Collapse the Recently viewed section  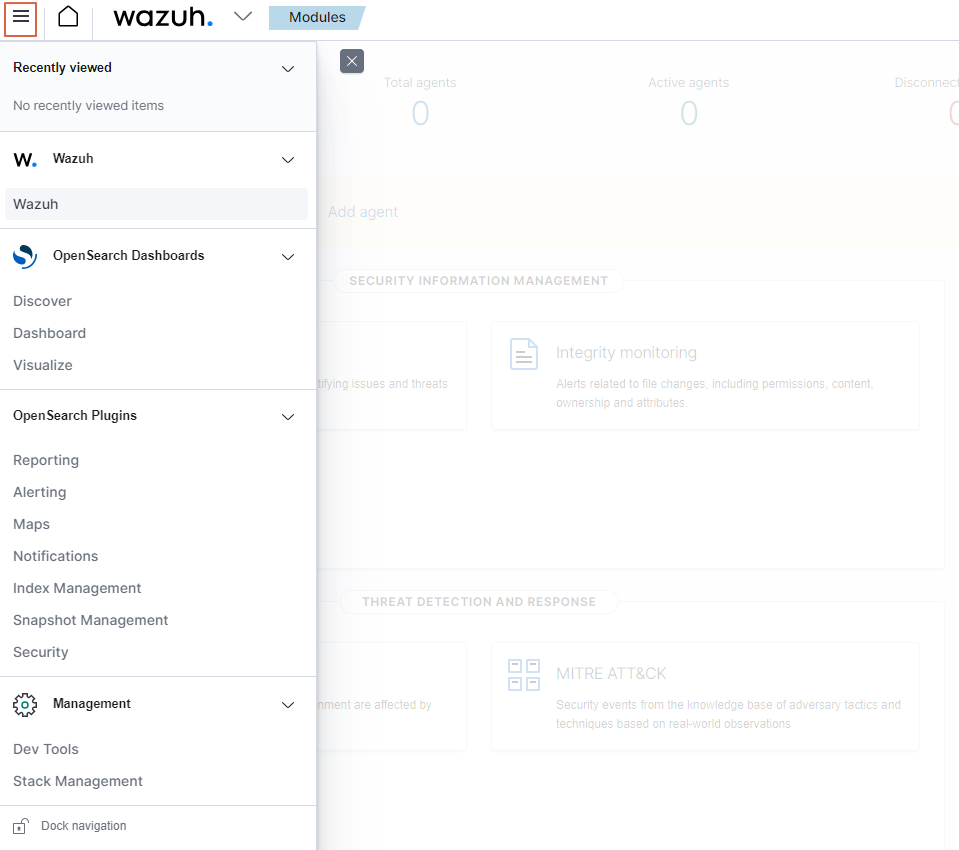pos(288,68)
